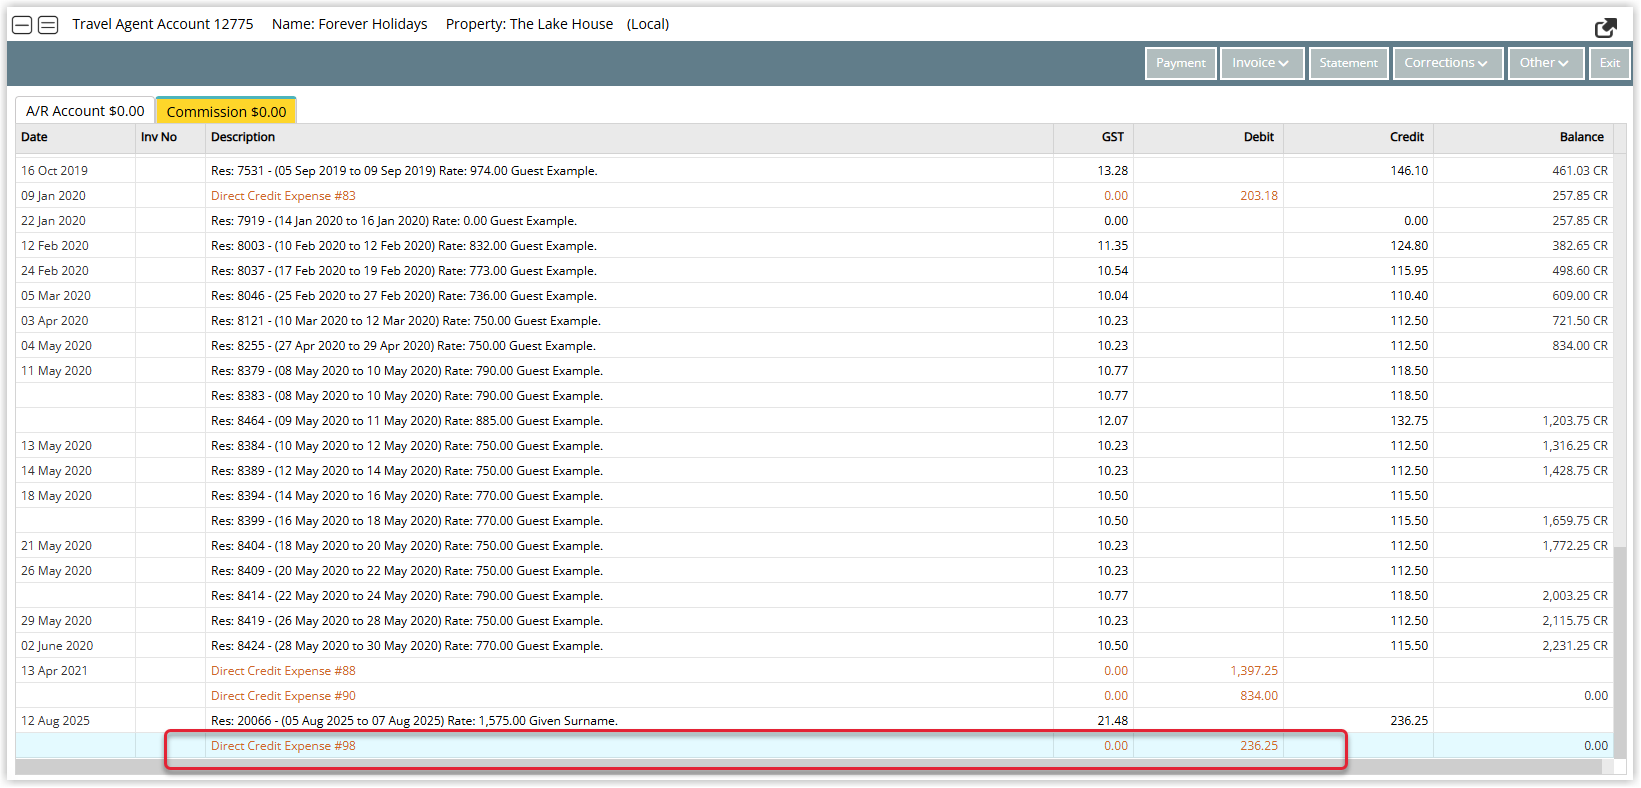This screenshot has width=1641, height=788.
Task: Select the Res: 8003 row description
Action: [404, 246]
